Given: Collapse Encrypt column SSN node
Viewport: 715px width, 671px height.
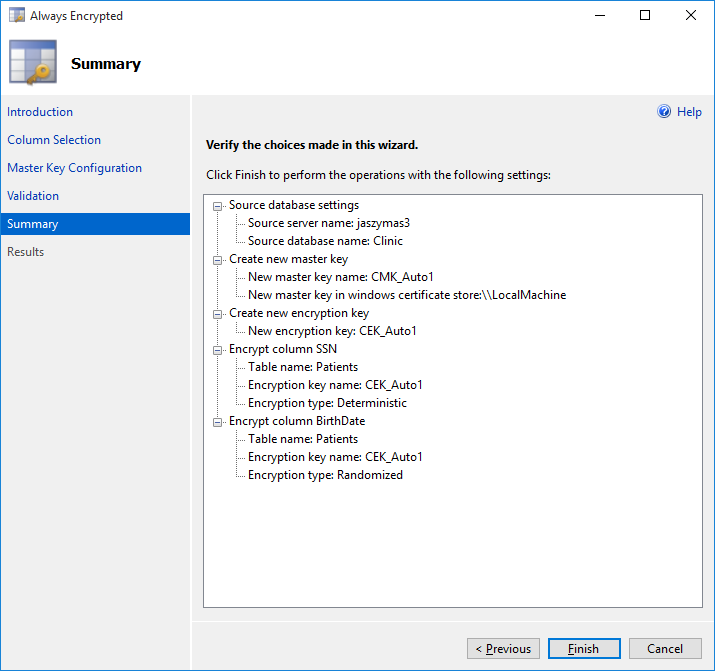Looking at the screenshot, I should point(218,350).
